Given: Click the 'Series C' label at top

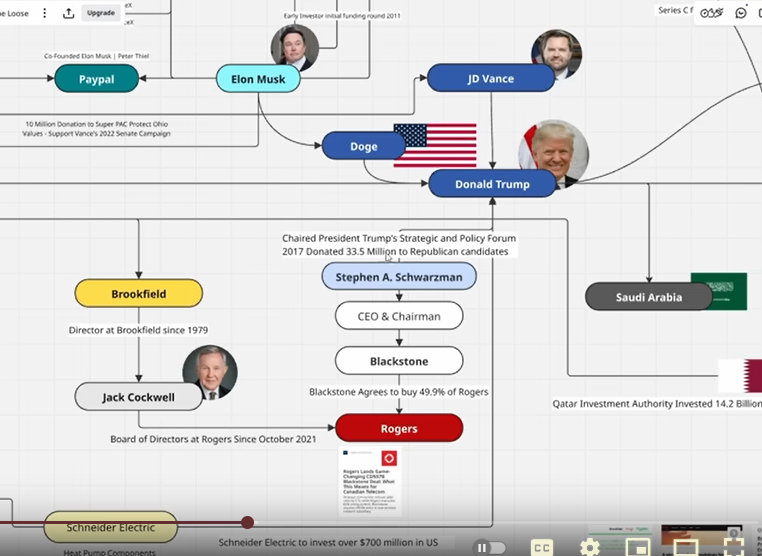Looking at the screenshot, I should [x=676, y=10].
